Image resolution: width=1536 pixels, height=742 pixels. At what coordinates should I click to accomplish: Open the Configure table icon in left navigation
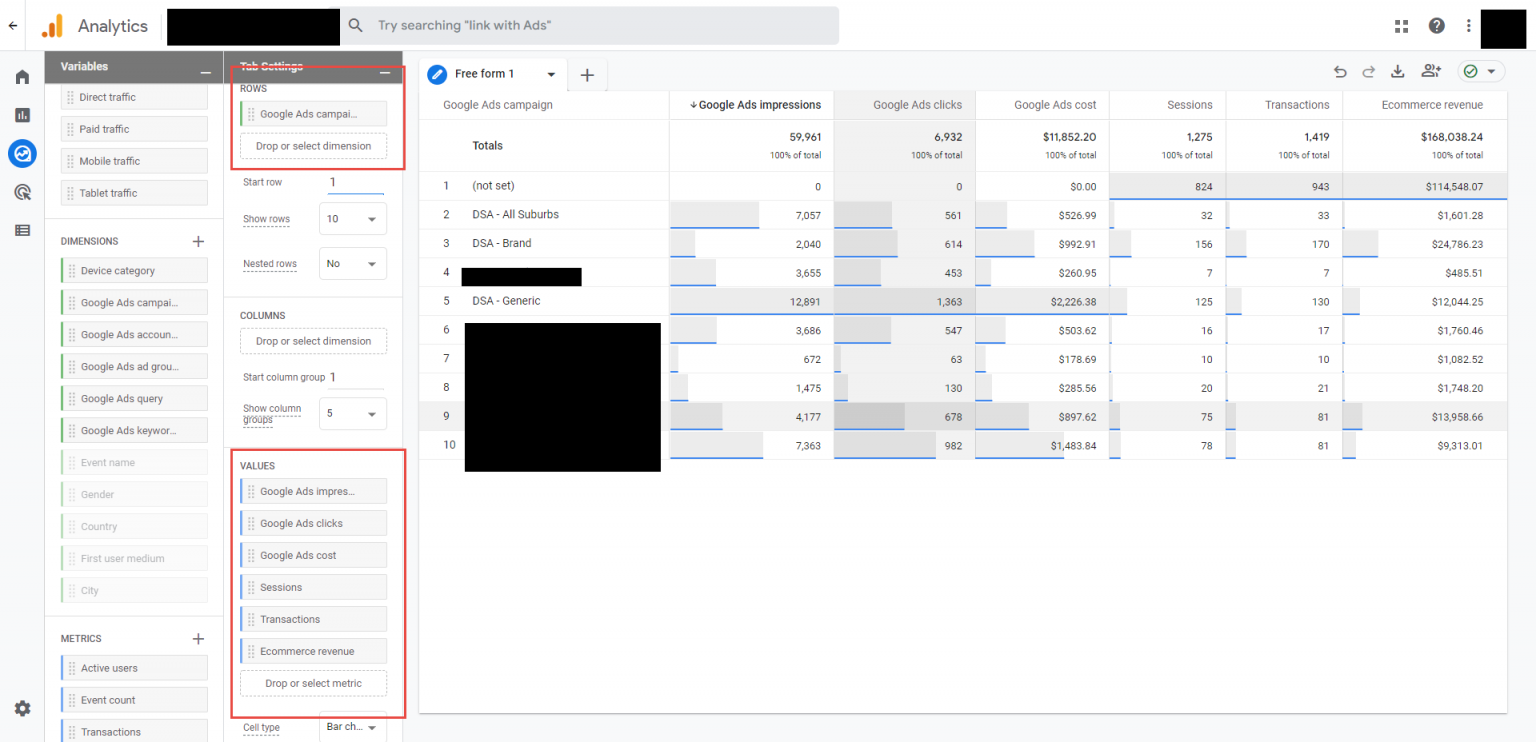click(22, 230)
